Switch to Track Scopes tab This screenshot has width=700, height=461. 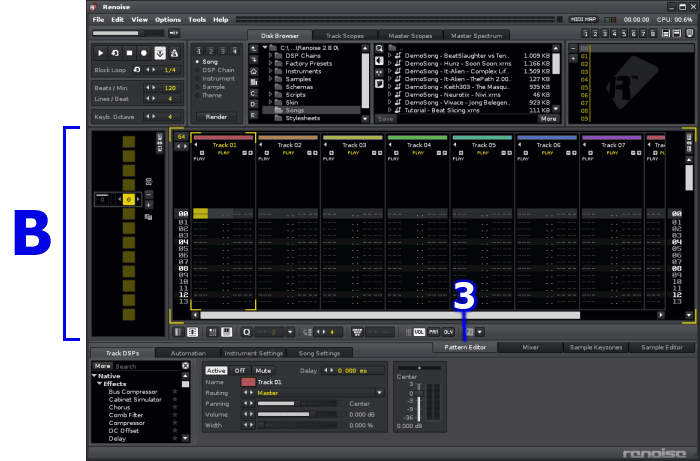click(345, 36)
